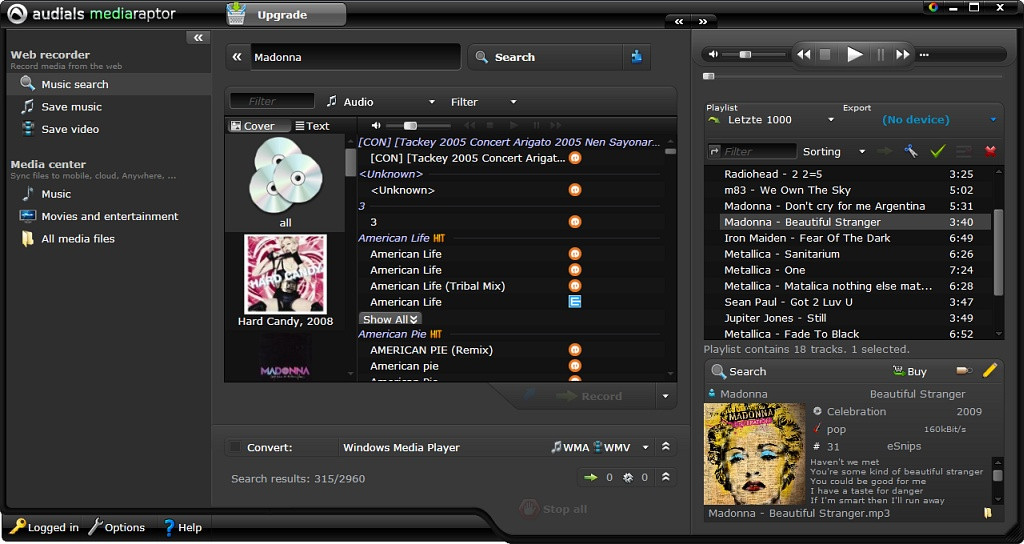Select American Life (Tribal Mix) result
The image size is (1024, 544).
pyautogui.click(x=438, y=286)
